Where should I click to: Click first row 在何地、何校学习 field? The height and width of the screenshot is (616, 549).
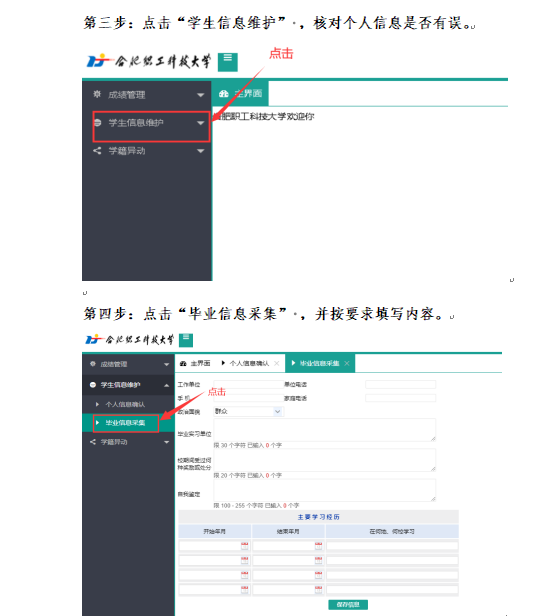(x=392, y=546)
